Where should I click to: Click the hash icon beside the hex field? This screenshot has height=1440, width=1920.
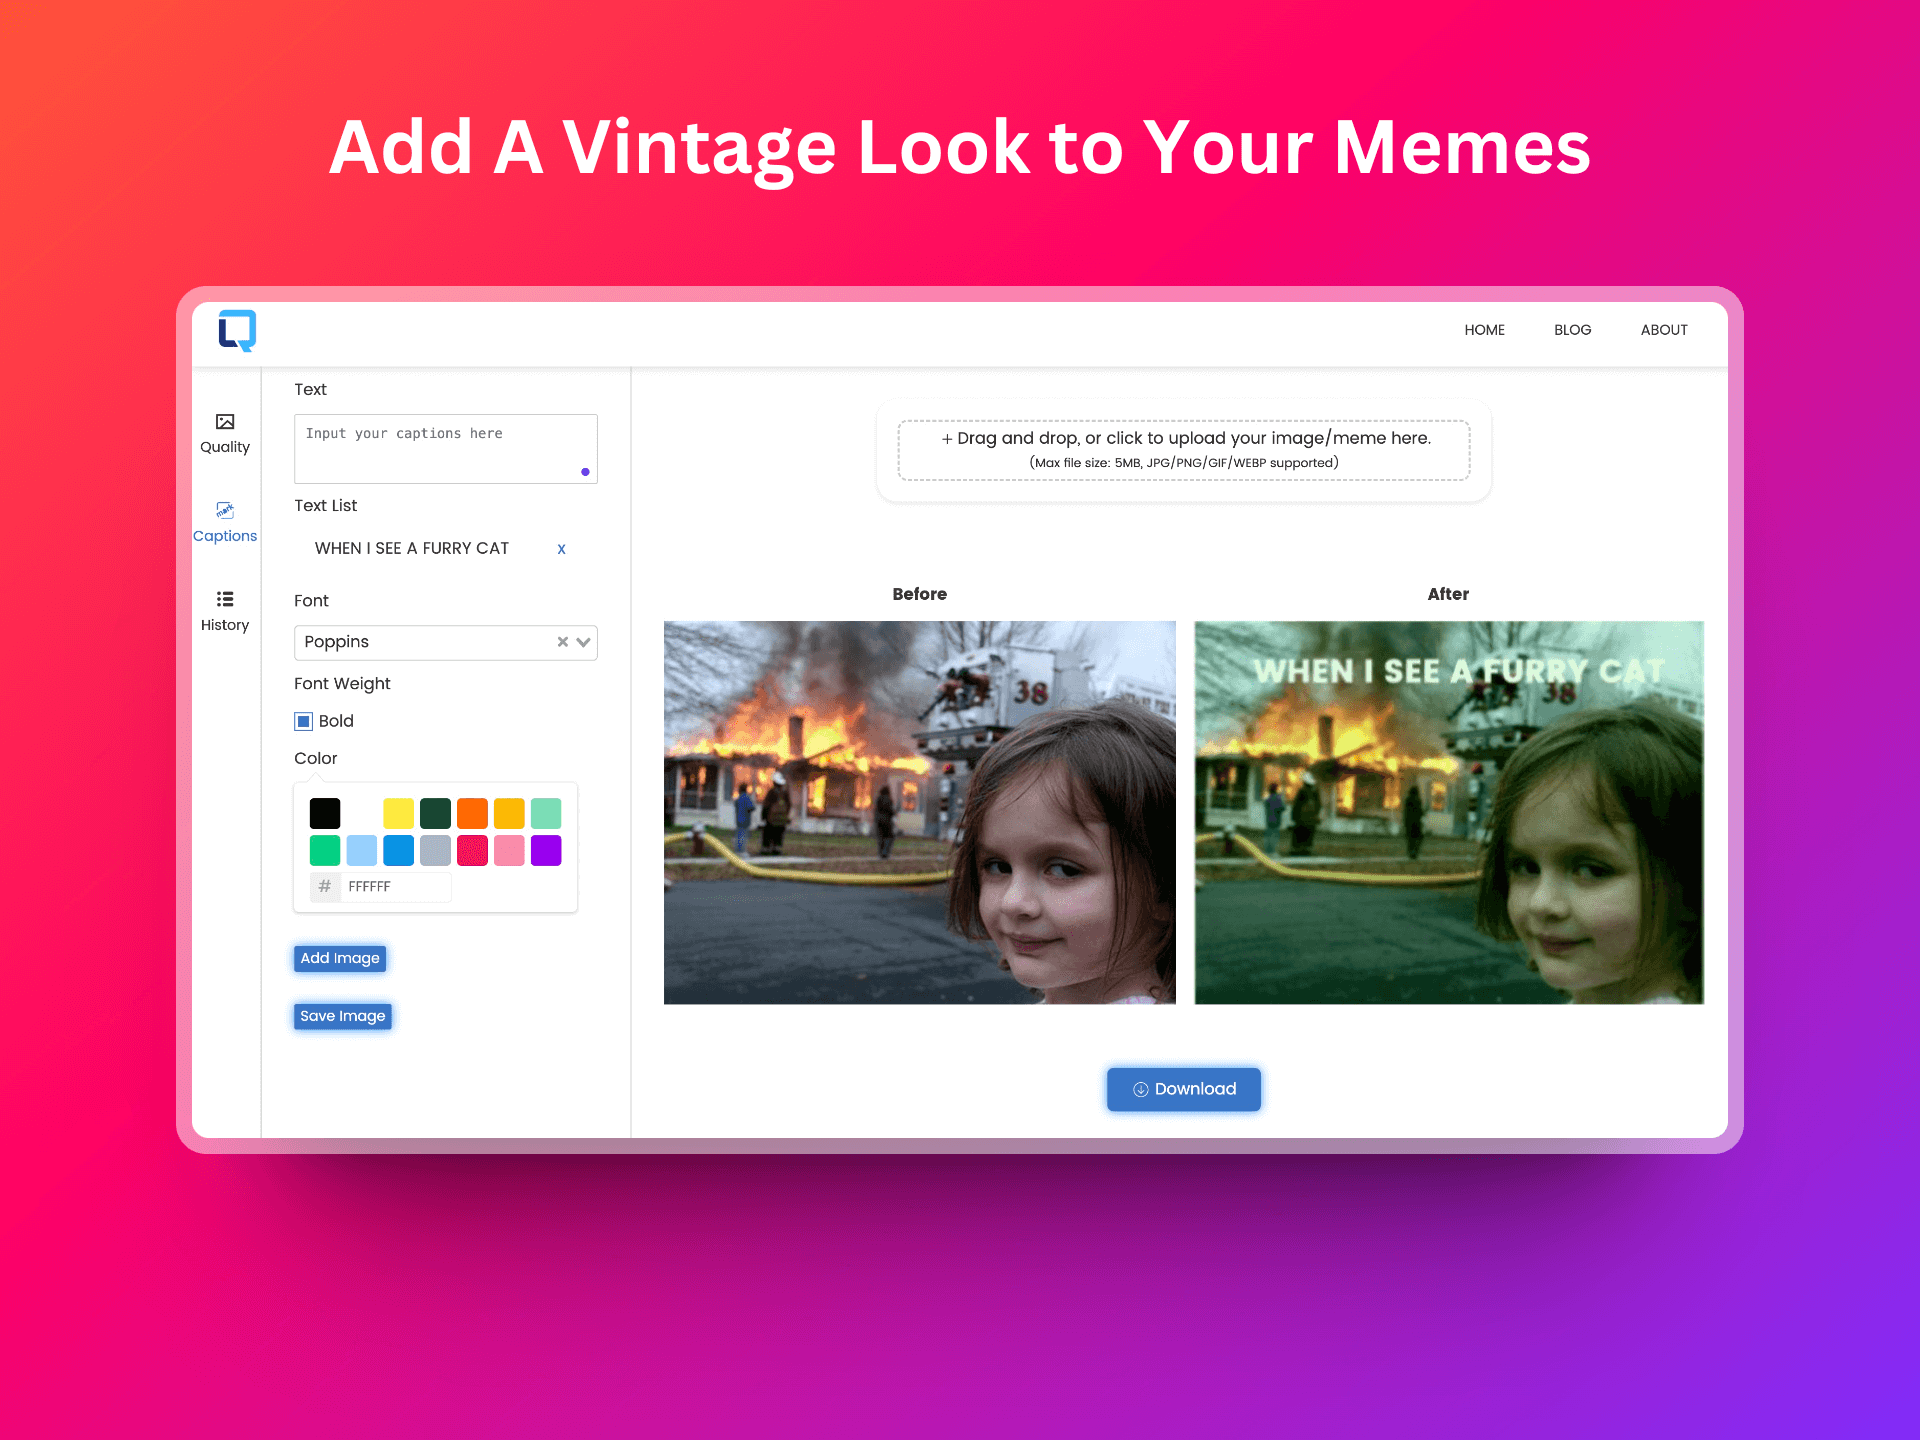[x=324, y=887]
